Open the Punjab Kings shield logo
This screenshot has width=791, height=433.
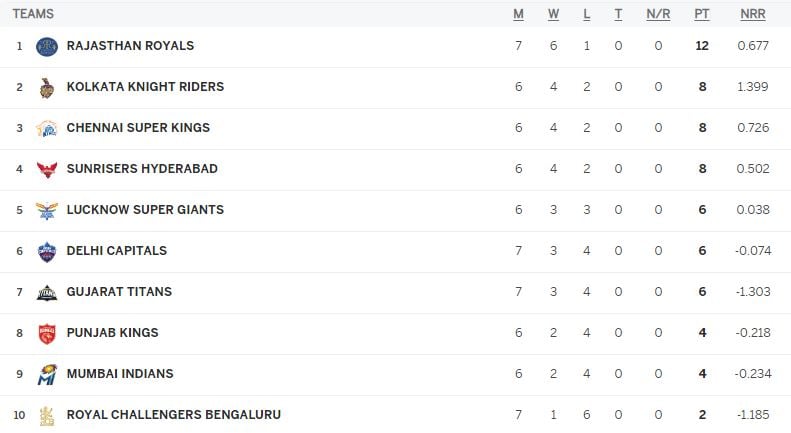point(47,334)
